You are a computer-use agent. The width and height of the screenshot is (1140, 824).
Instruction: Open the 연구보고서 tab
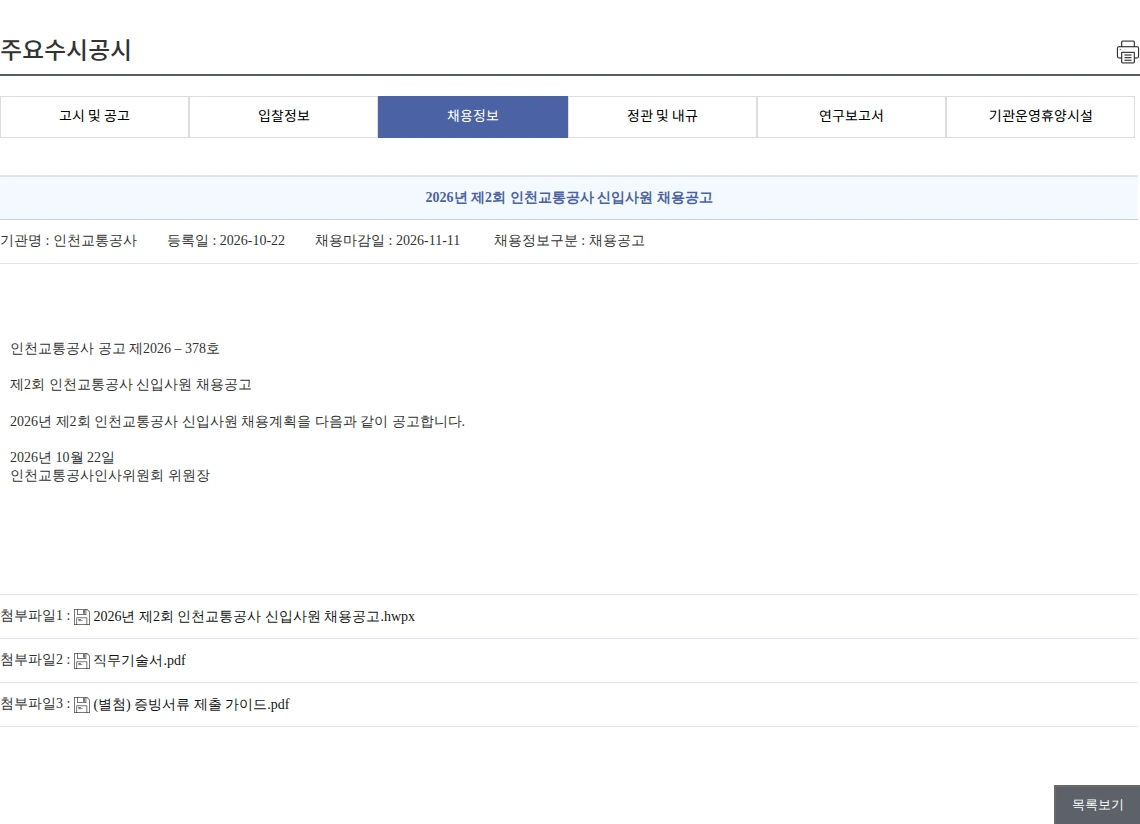(x=851, y=116)
